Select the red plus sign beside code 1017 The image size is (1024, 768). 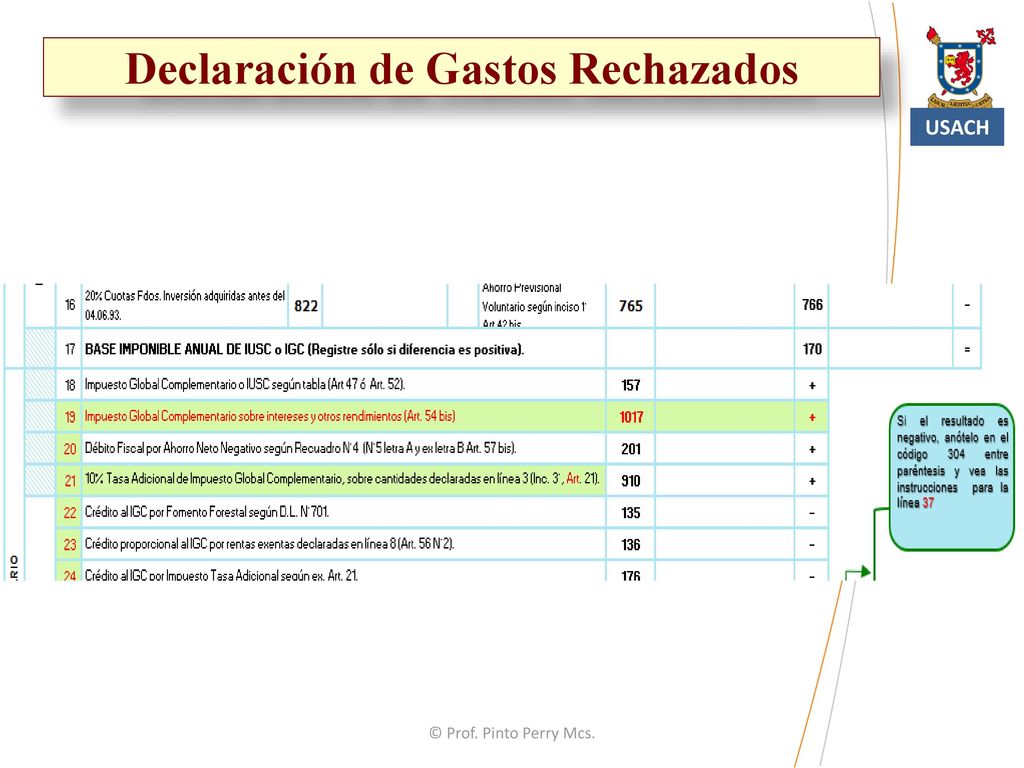pos(812,417)
